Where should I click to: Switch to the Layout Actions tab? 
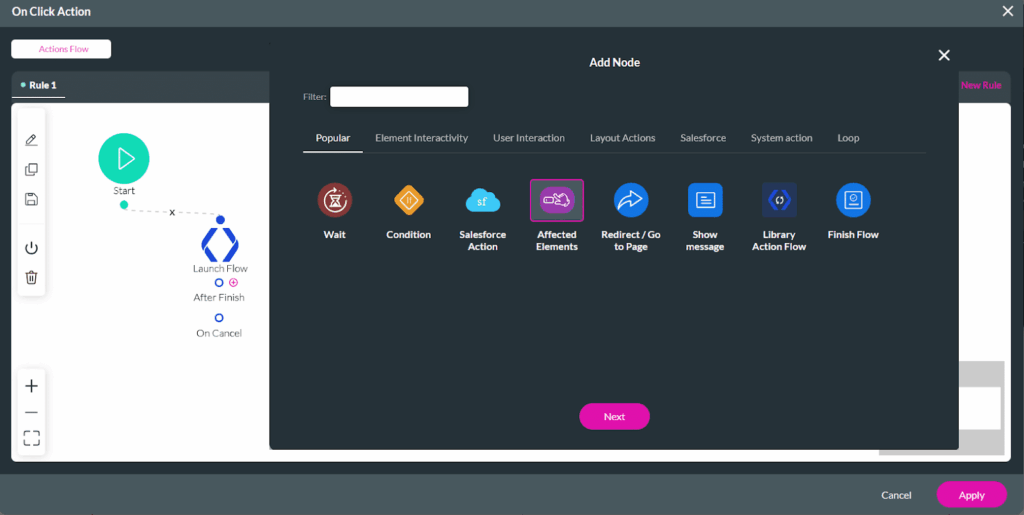point(622,138)
